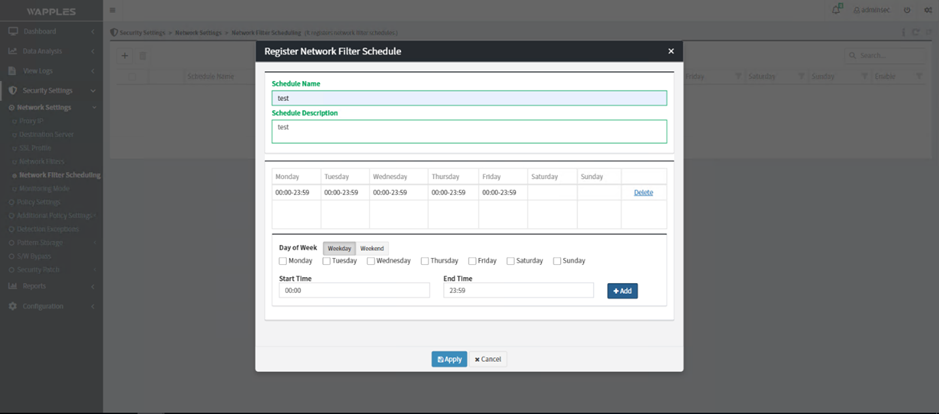This screenshot has width=939, height=414.
Task: Close the Register Network Filter Schedule dialog
Action: tap(670, 51)
